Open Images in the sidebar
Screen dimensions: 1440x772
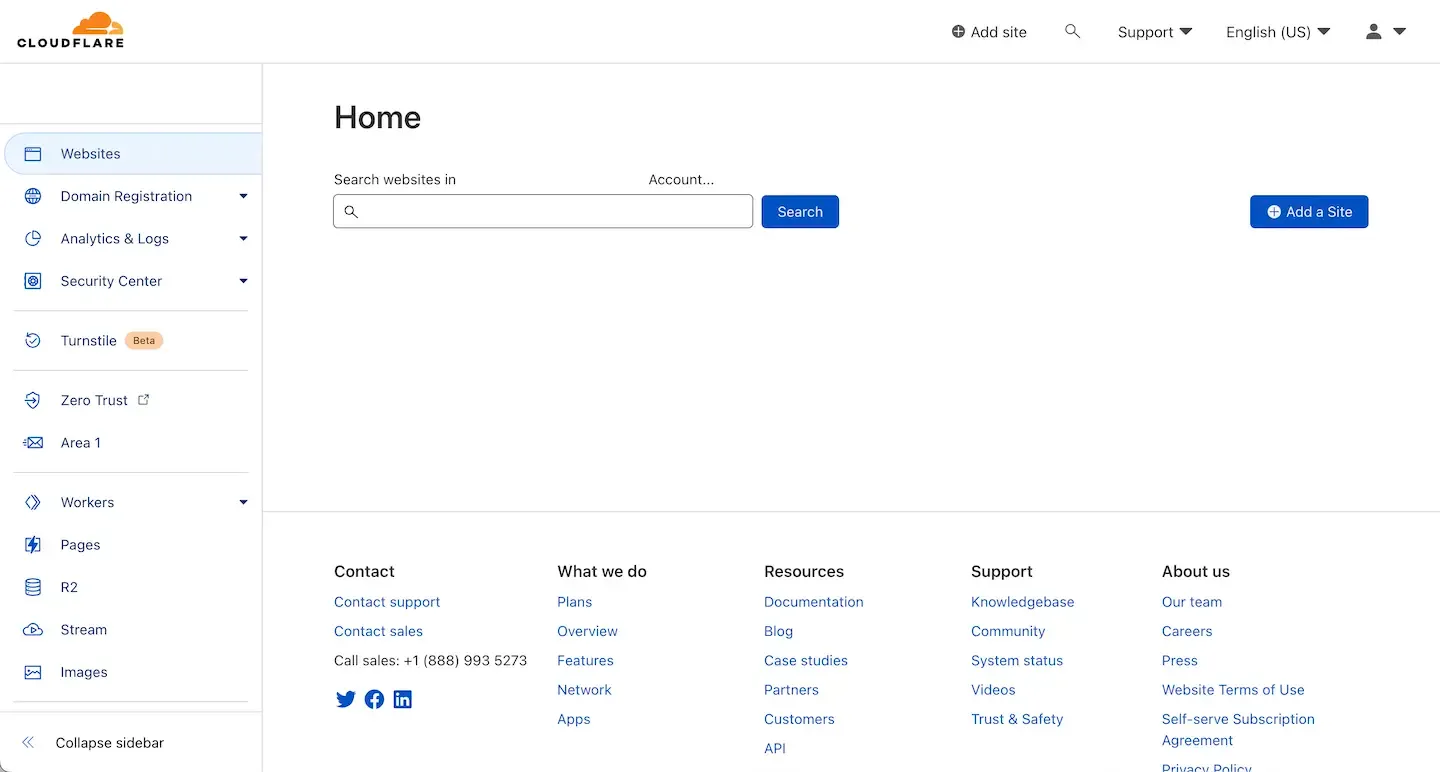click(84, 673)
